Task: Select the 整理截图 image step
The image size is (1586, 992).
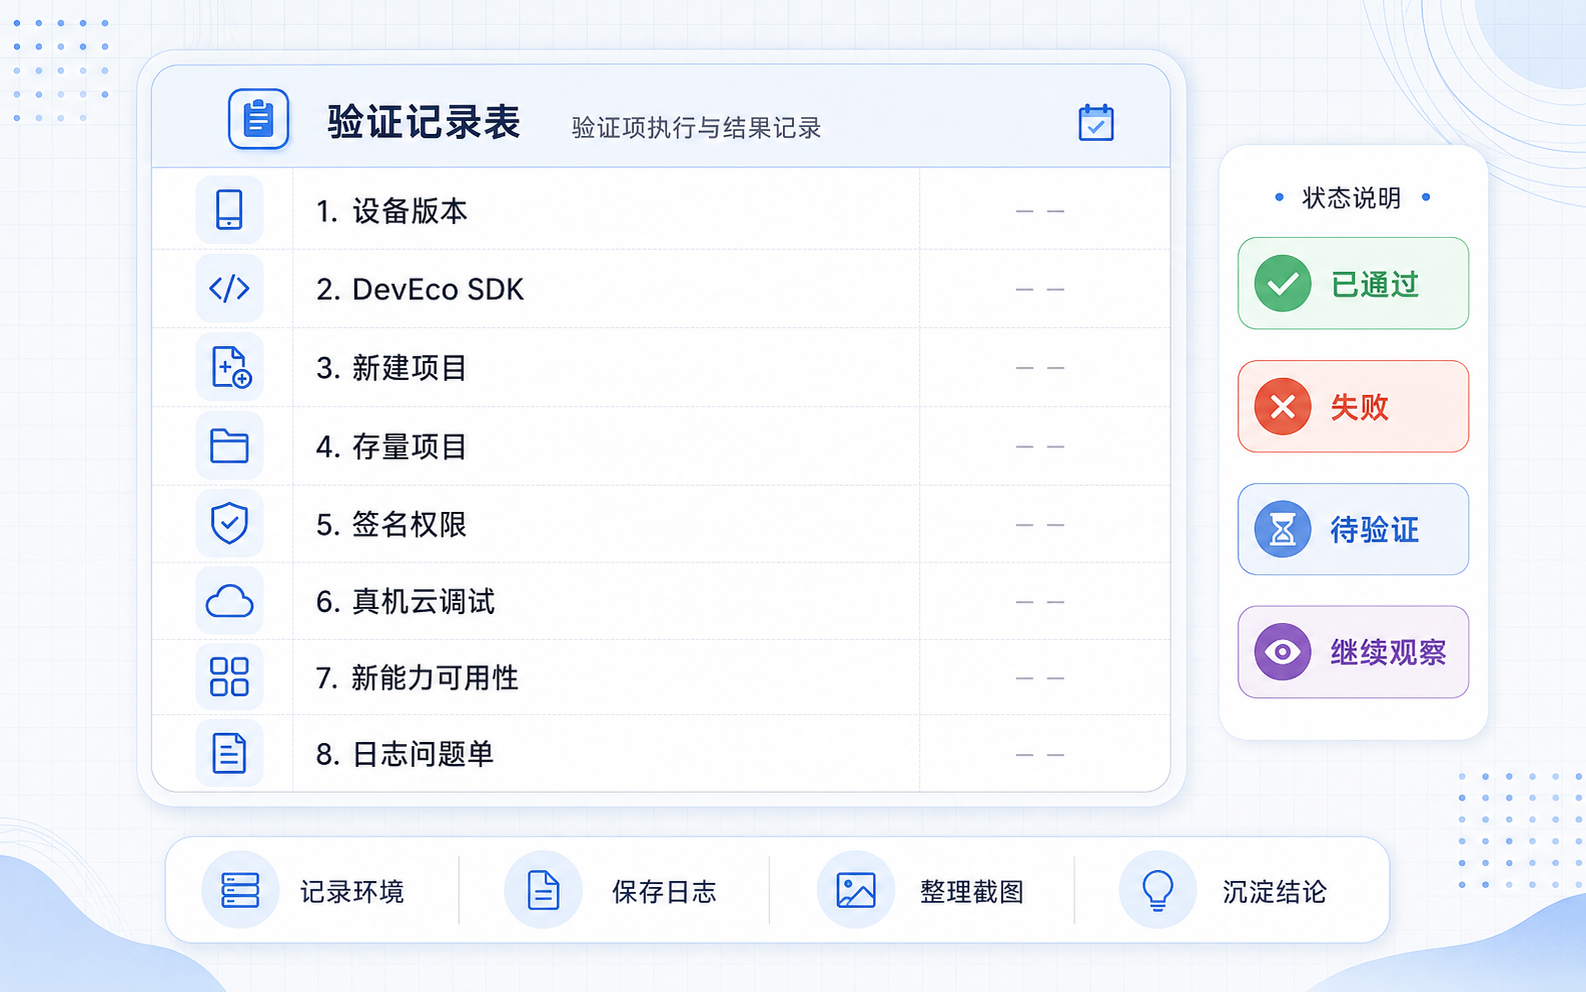Action: click(921, 890)
